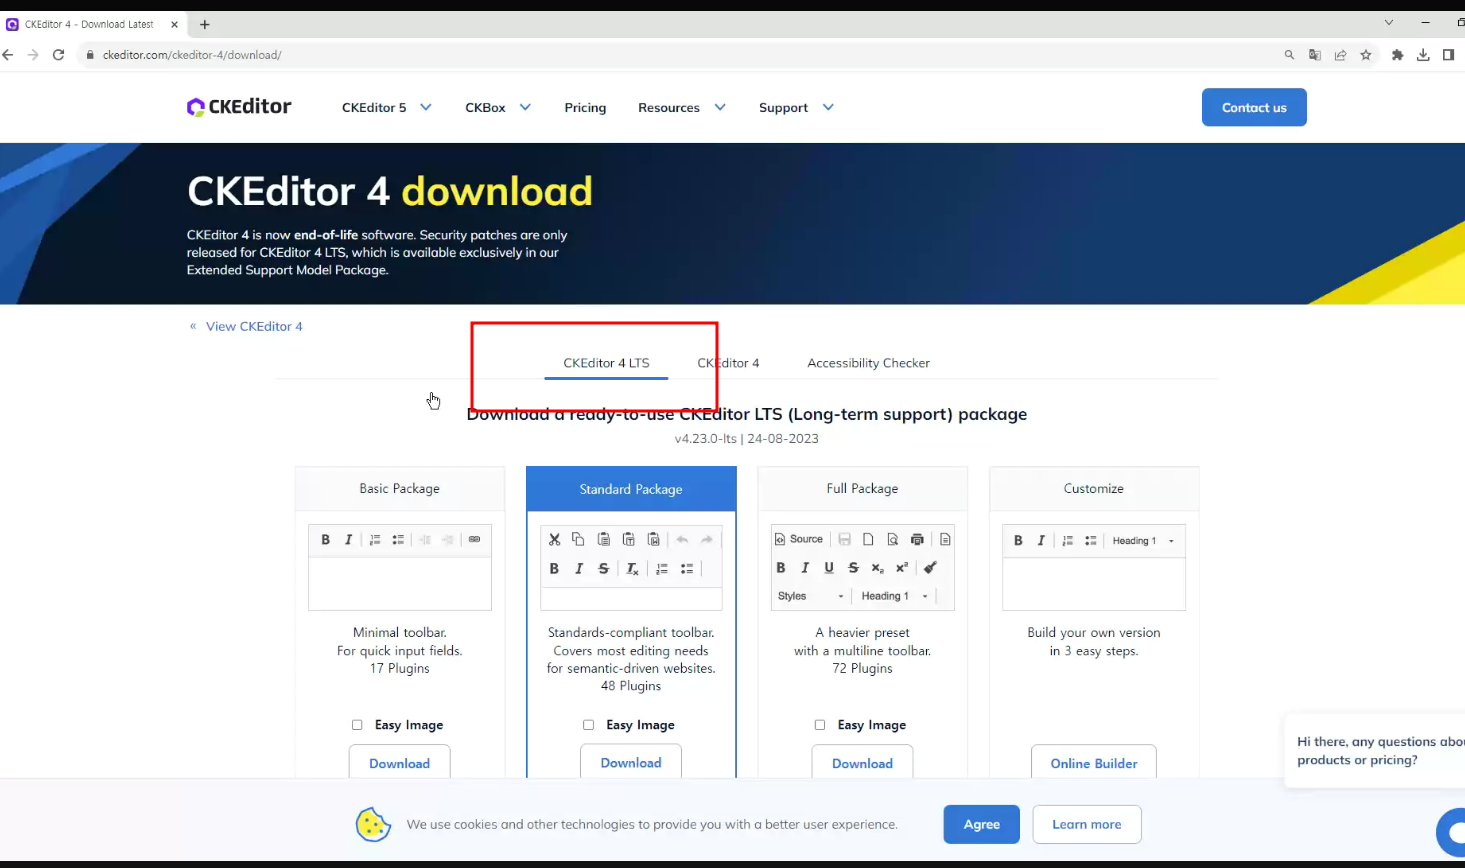This screenshot has width=1465, height=868.
Task: Open the browser extensions puzzle icon
Action: [x=1397, y=55]
